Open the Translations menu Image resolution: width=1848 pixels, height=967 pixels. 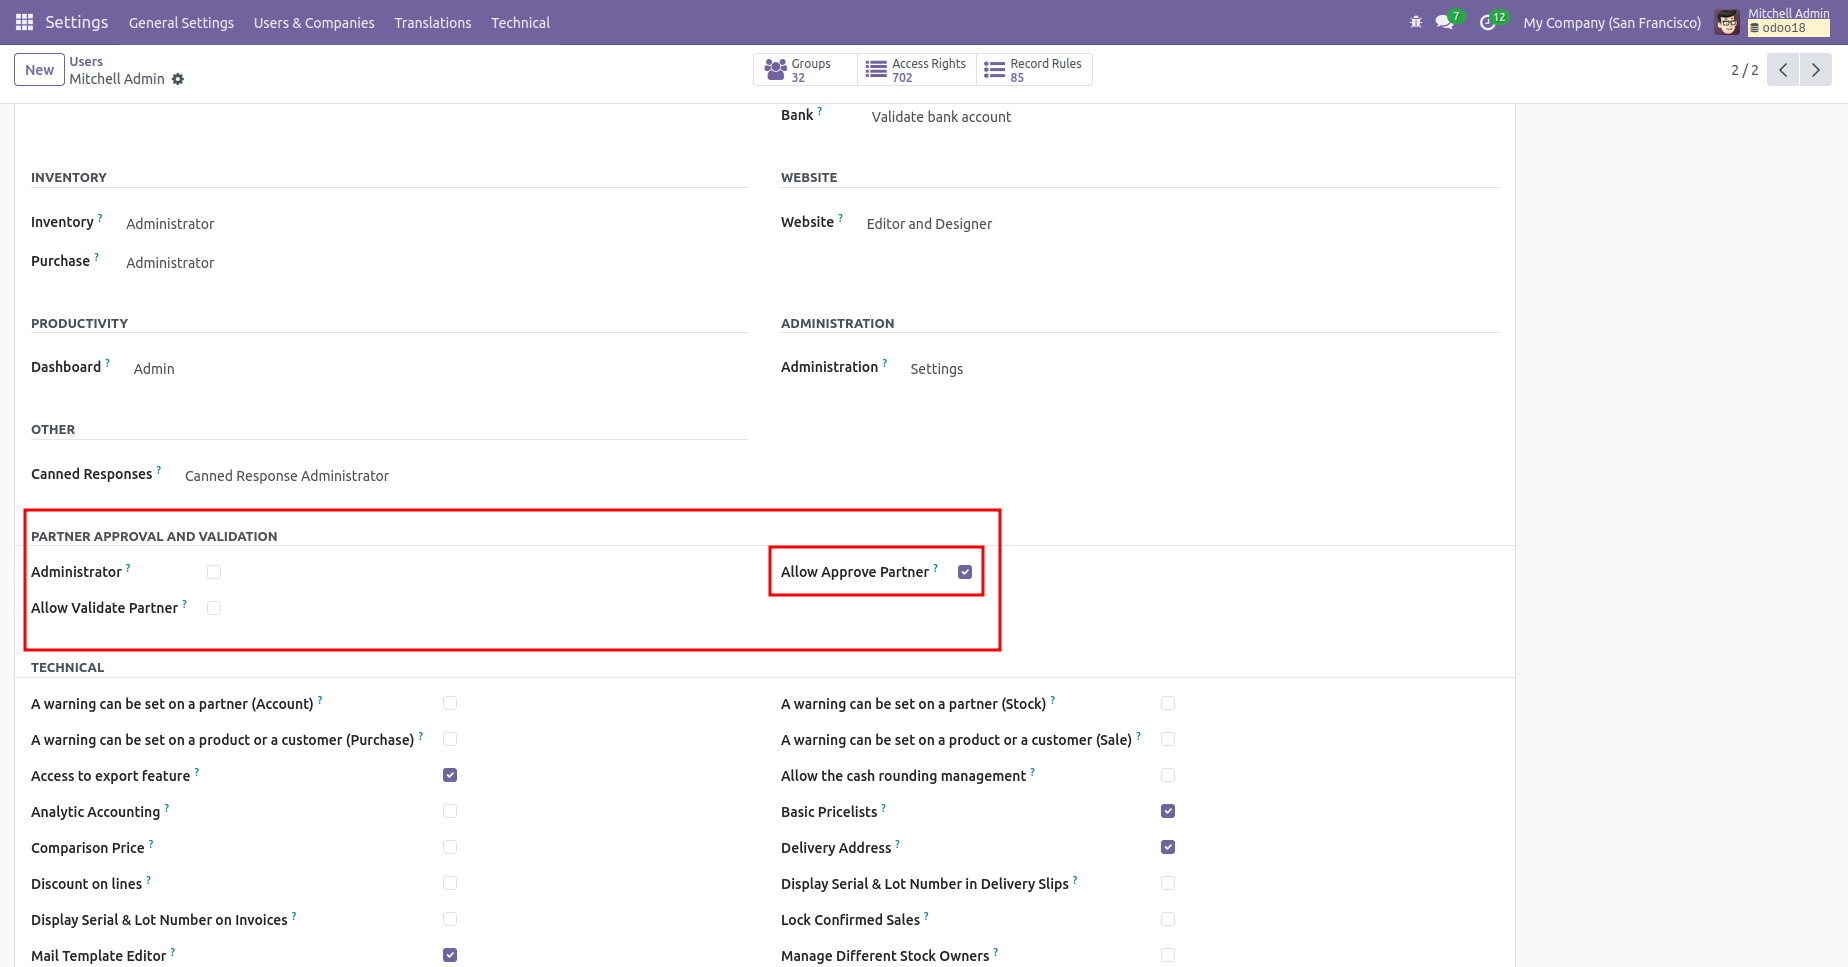point(433,22)
